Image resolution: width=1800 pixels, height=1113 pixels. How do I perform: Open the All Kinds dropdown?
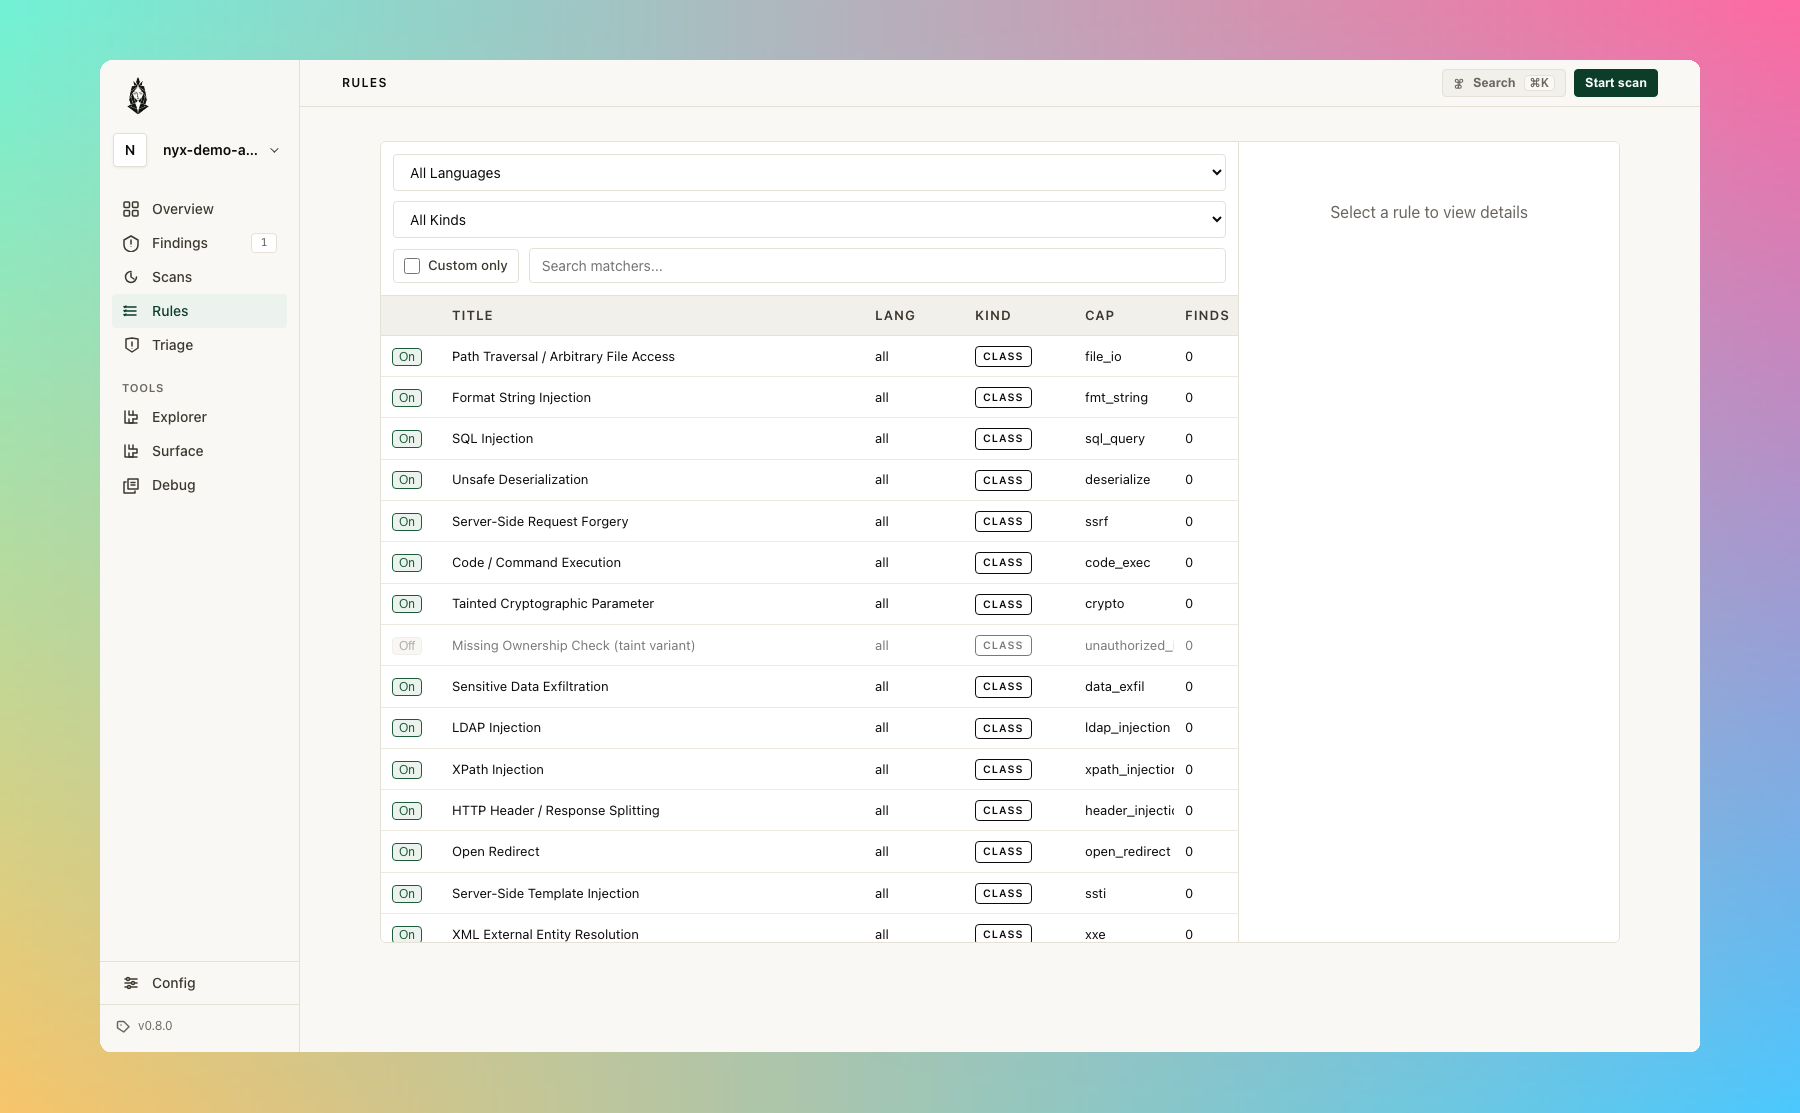(x=809, y=220)
